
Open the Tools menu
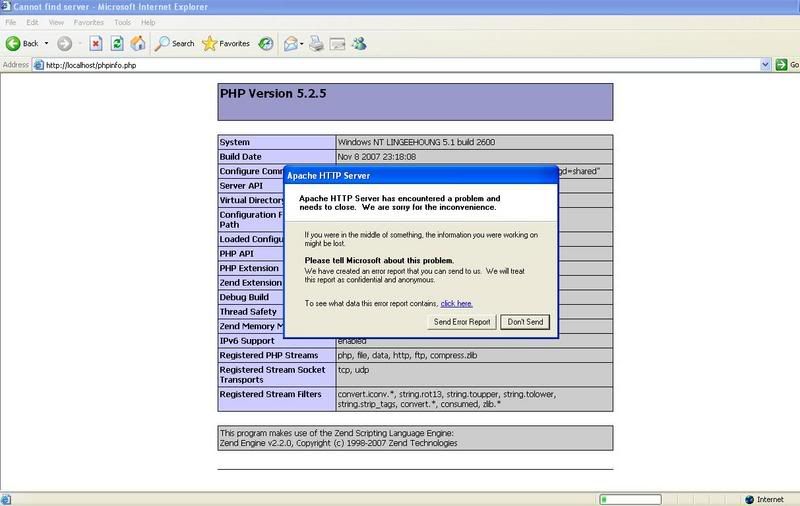point(122,21)
